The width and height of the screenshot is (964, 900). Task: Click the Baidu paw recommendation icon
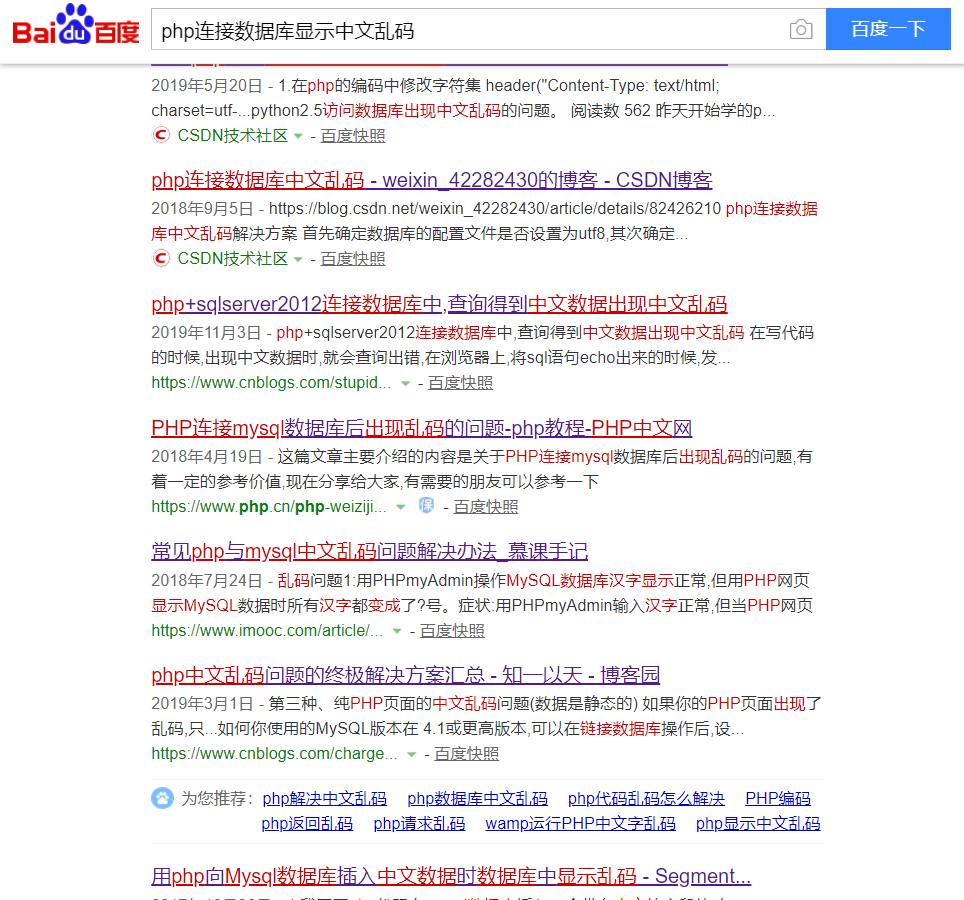[162, 798]
